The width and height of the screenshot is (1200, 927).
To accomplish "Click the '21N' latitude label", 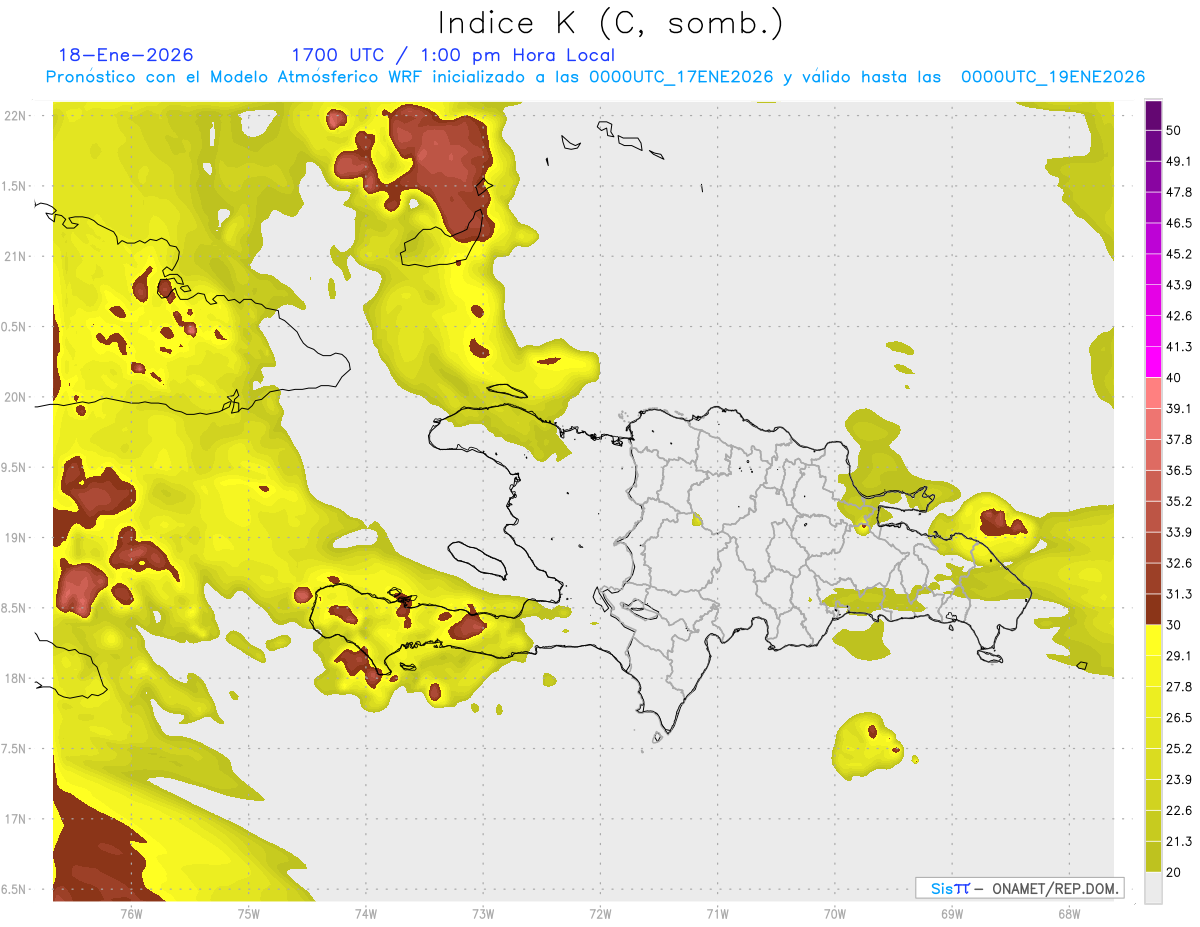I will click(x=17, y=256).
